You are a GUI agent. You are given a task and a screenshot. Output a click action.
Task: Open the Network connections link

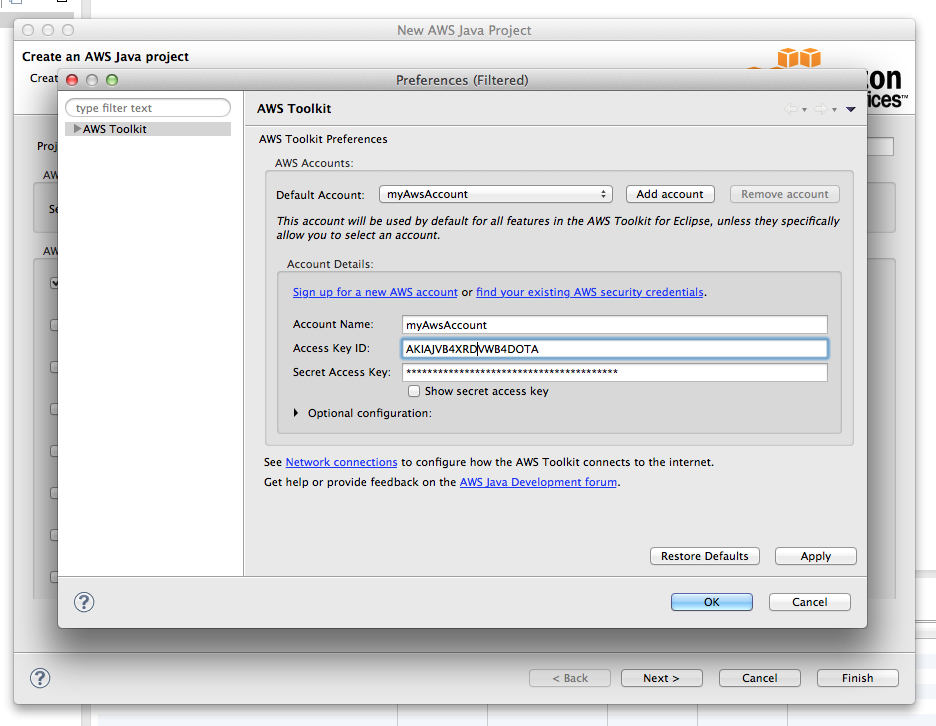341,462
